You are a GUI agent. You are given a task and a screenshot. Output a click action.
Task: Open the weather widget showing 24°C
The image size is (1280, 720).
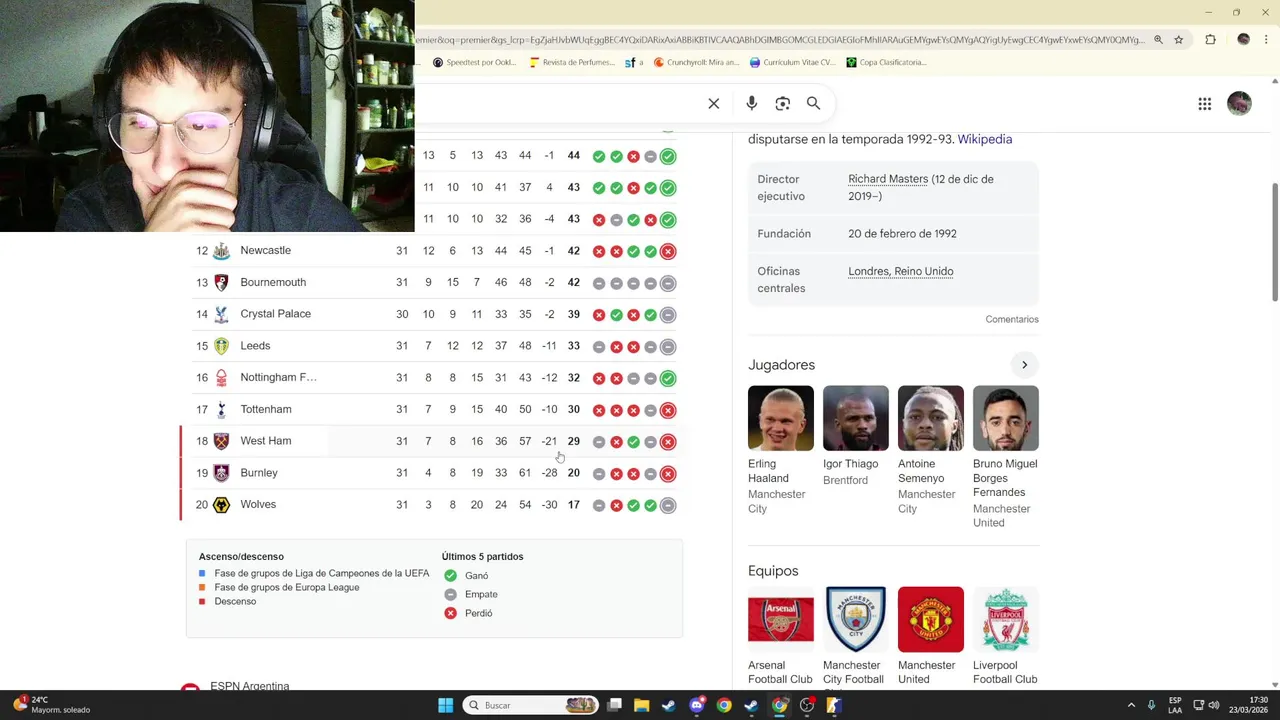click(x=53, y=705)
